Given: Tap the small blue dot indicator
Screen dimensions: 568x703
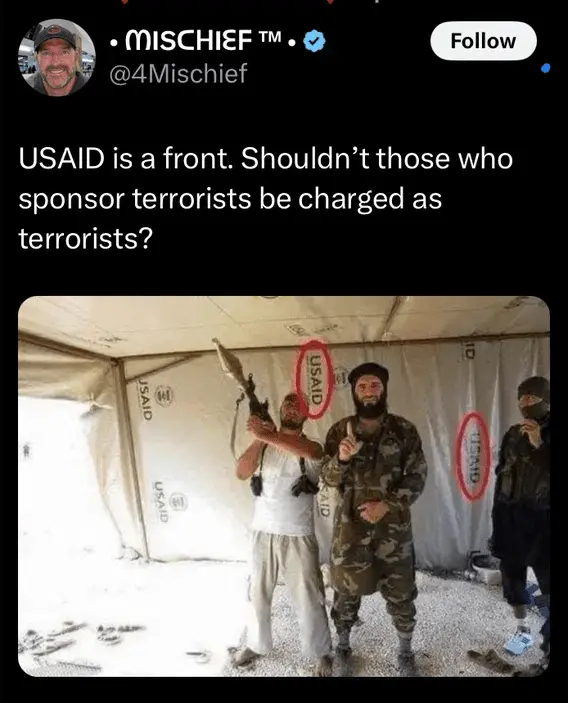Looking at the screenshot, I should click(x=545, y=68).
